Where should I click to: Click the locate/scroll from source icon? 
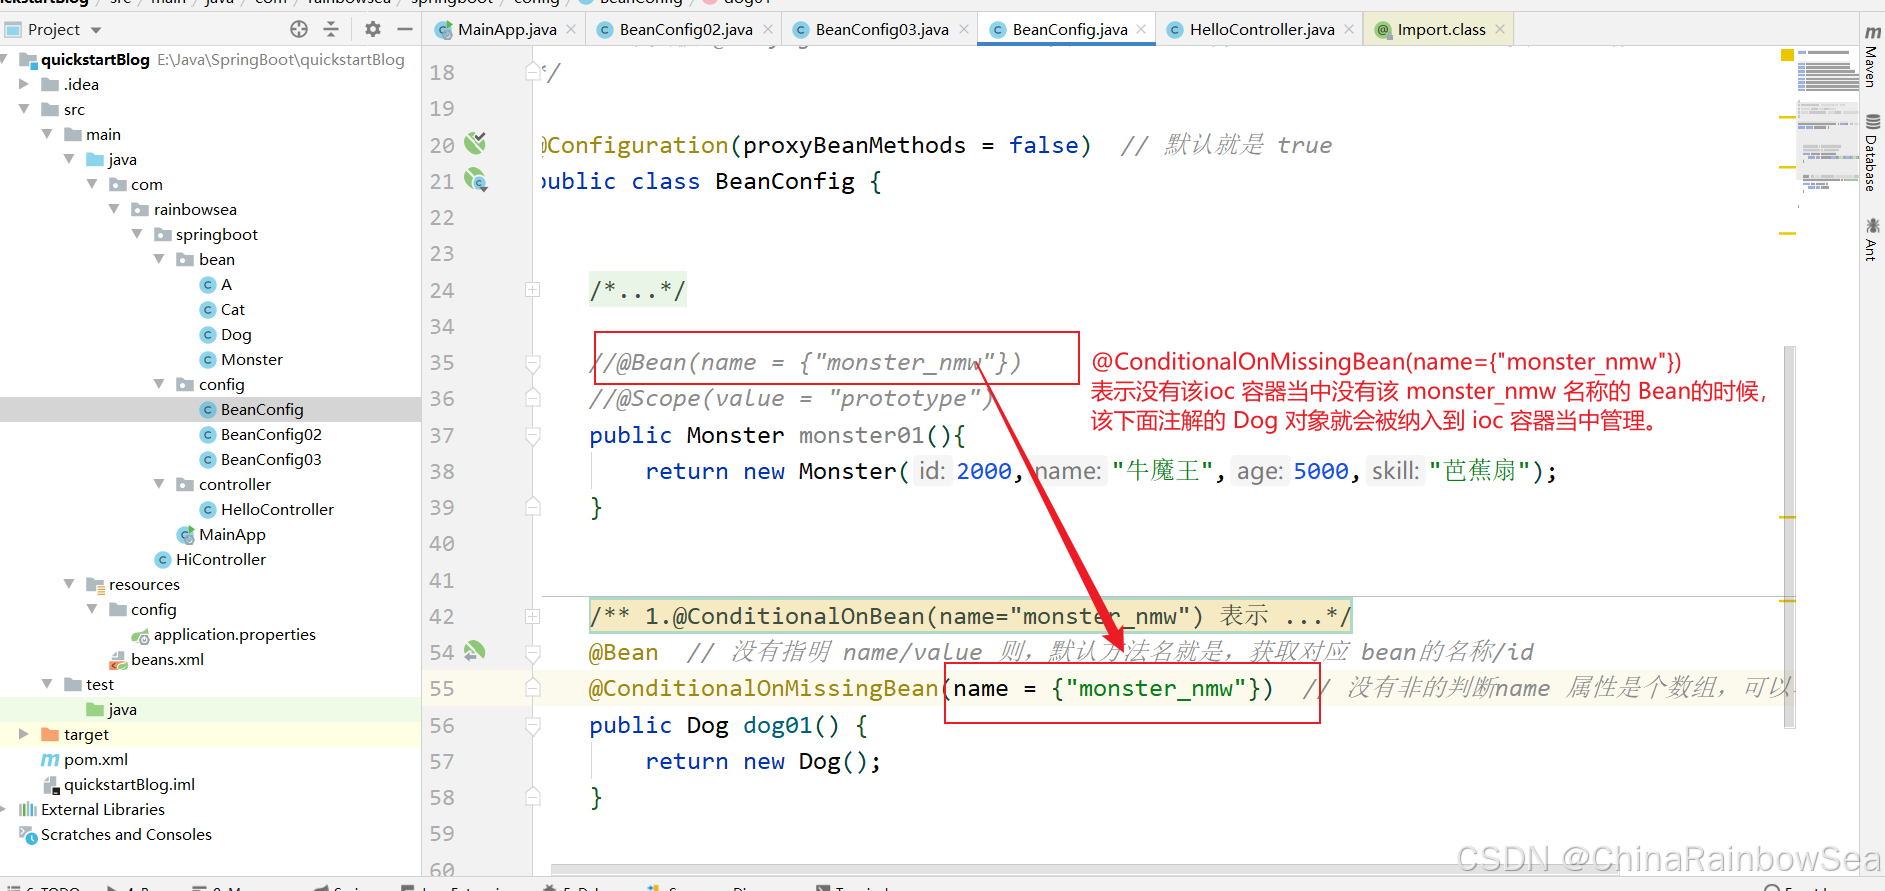pyautogui.click(x=298, y=29)
